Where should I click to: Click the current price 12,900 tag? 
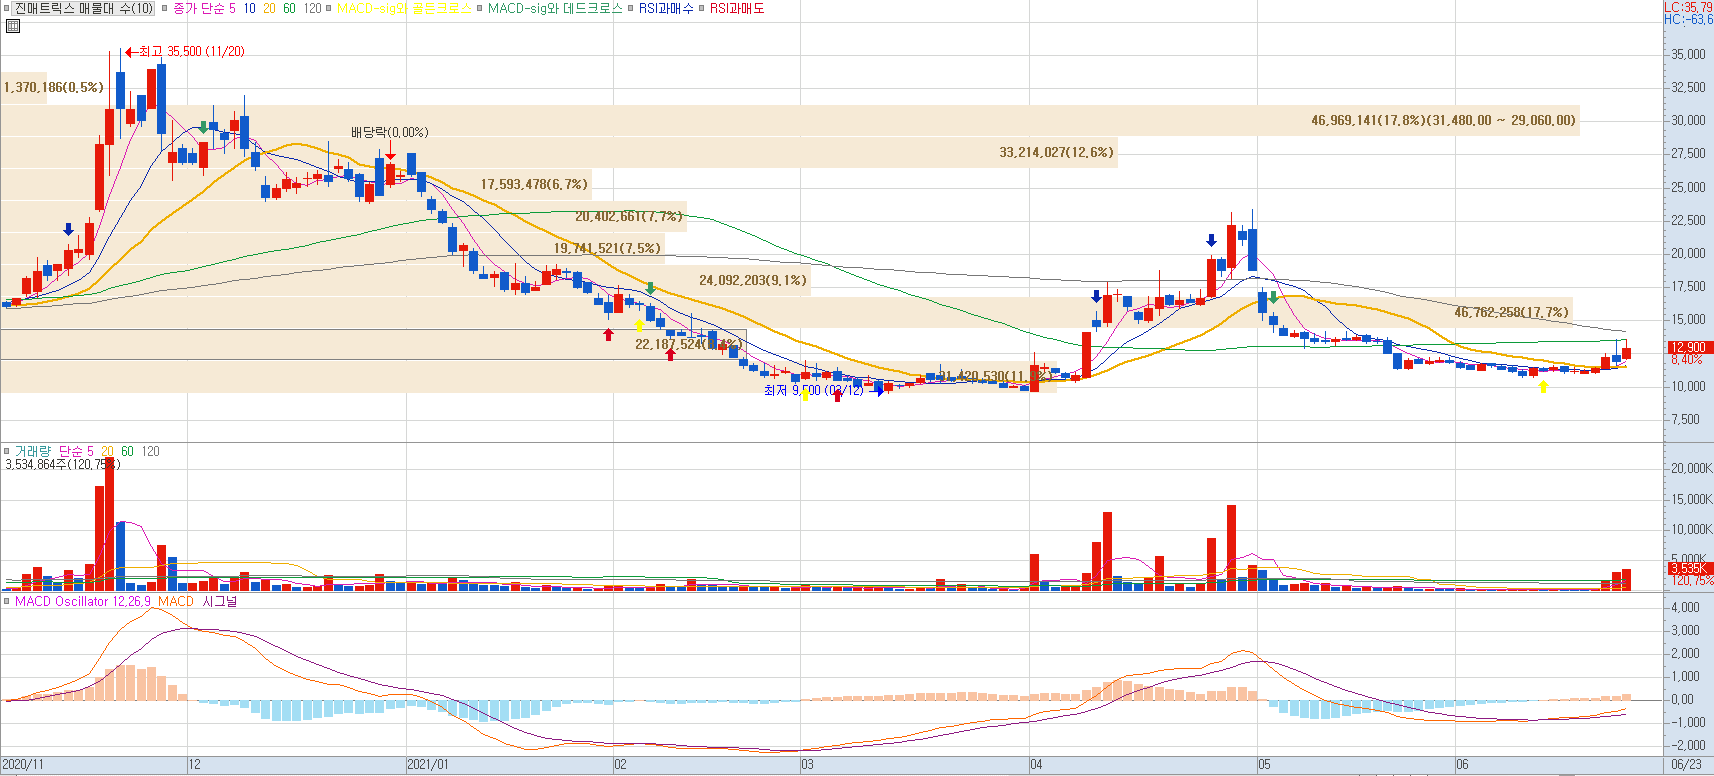coord(1689,347)
